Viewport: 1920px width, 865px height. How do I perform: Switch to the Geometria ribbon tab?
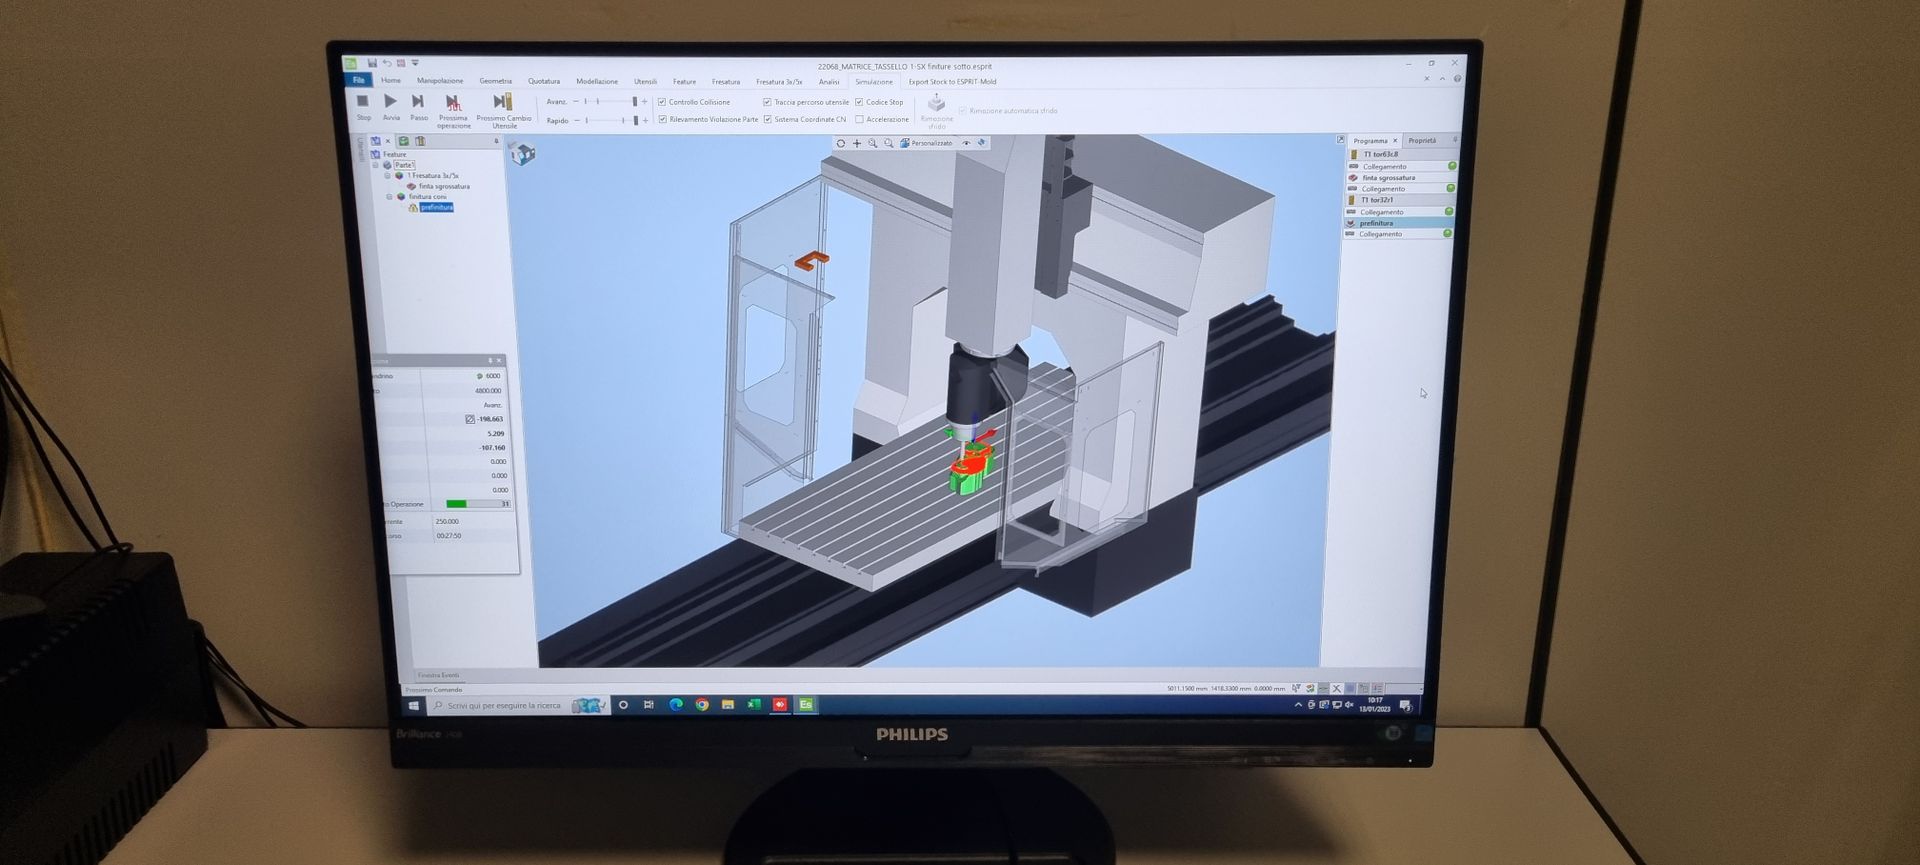(x=495, y=81)
